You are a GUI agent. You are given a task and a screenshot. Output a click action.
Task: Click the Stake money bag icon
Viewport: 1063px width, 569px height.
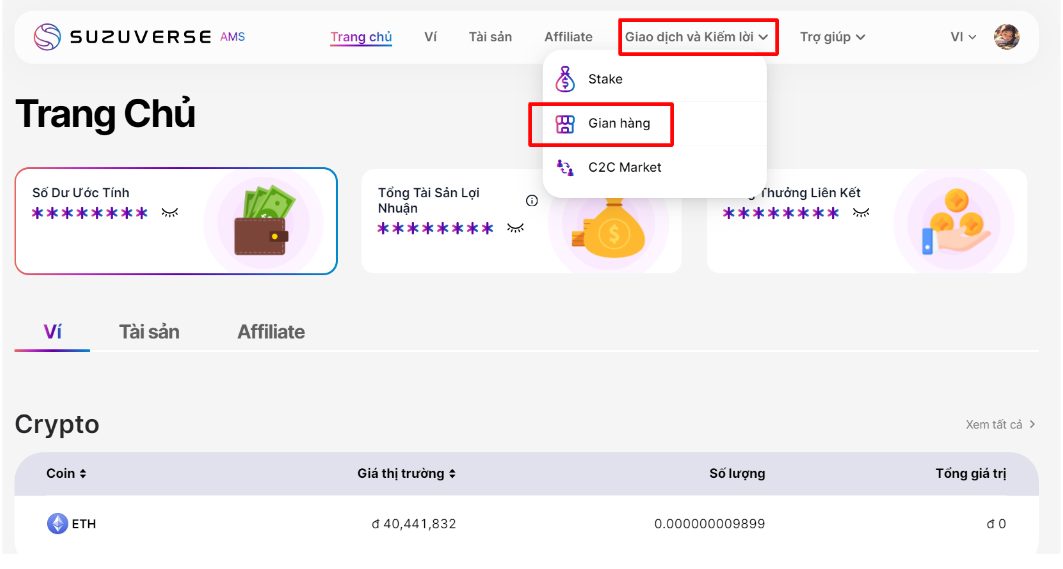565,79
